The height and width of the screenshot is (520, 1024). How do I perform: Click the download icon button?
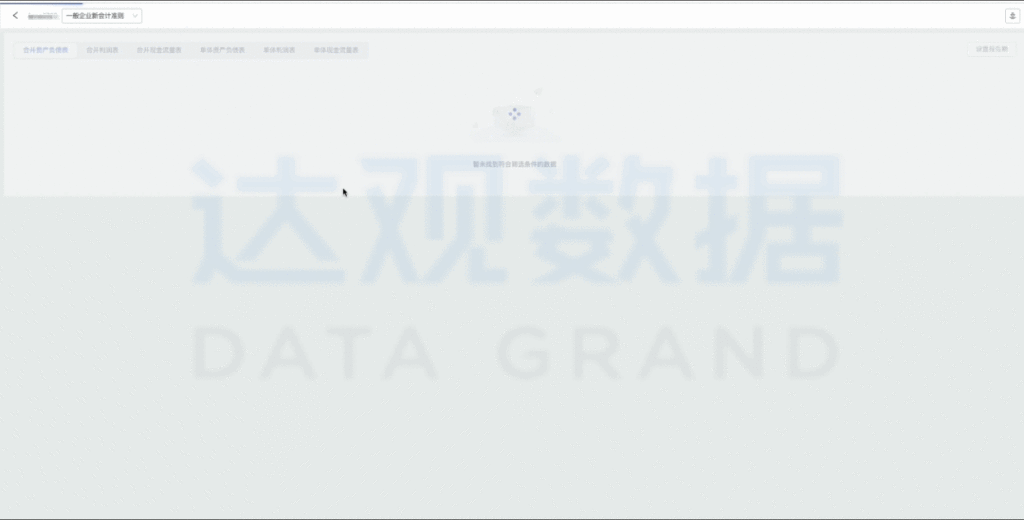[x=1012, y=16]
